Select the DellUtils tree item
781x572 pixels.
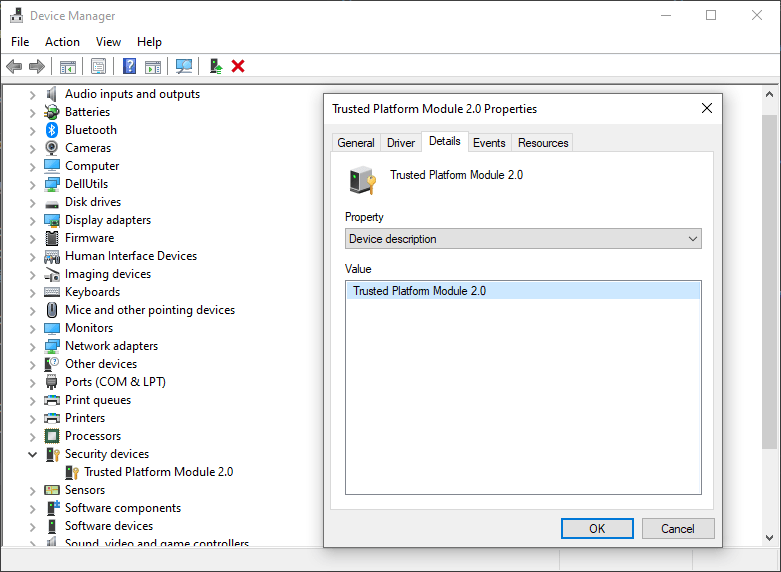(x=87, y=184)
